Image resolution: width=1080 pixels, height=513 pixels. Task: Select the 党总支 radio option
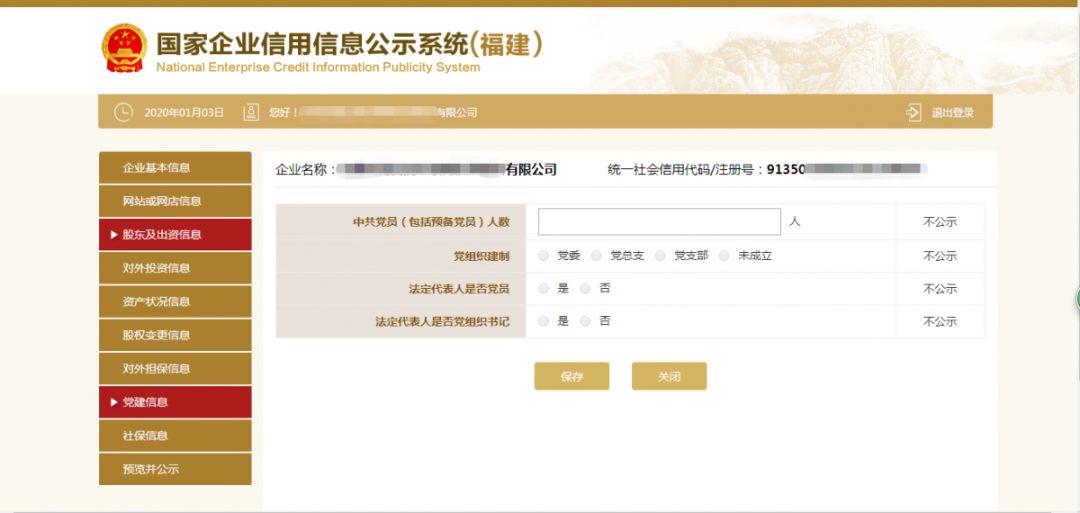coord(596,256)
